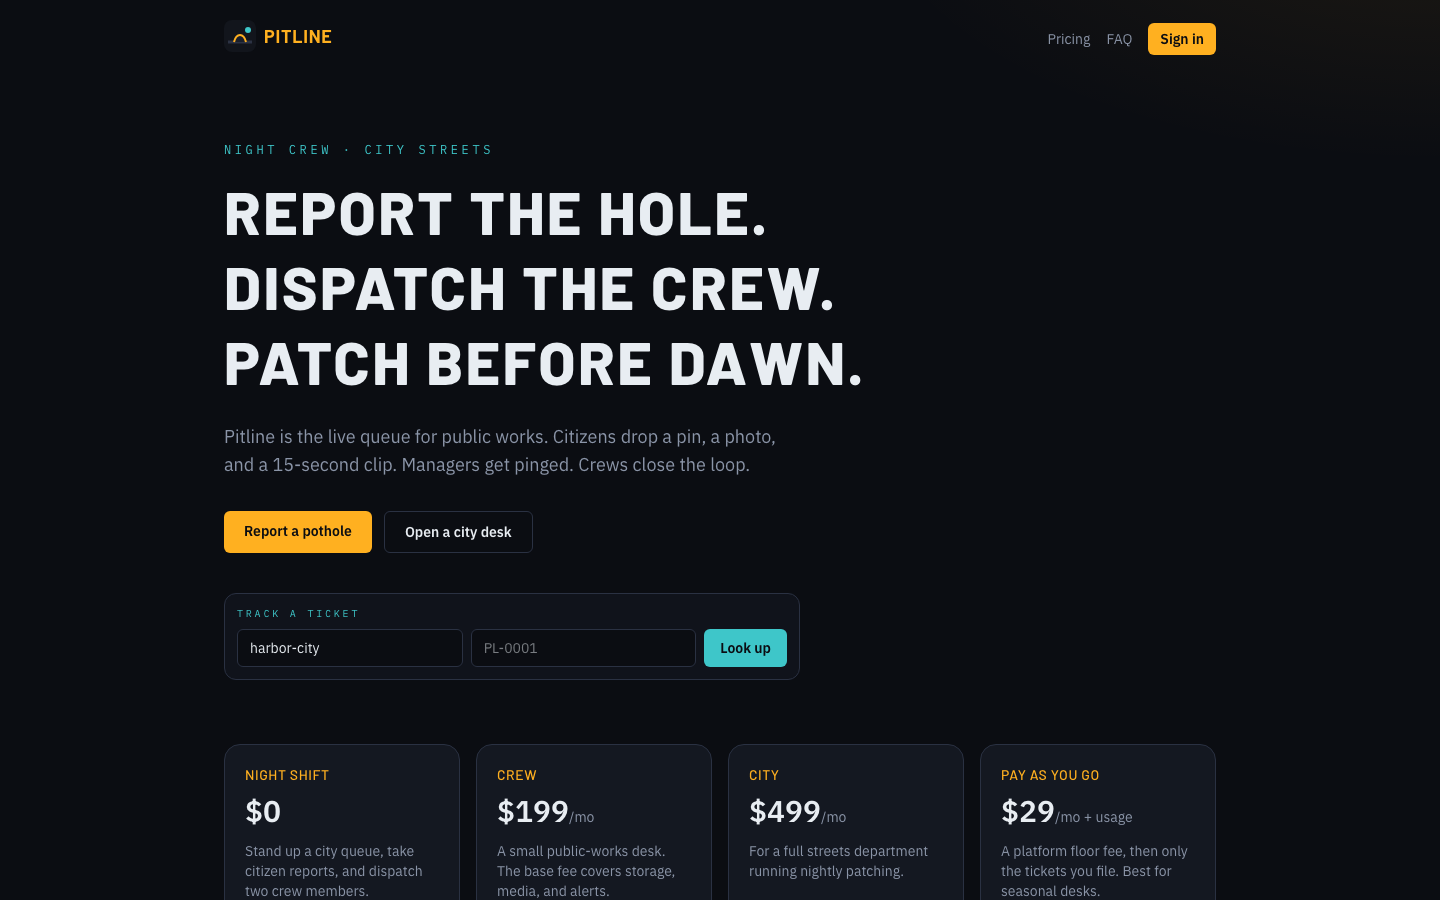Click Open a city desk button

pos(458,532)
